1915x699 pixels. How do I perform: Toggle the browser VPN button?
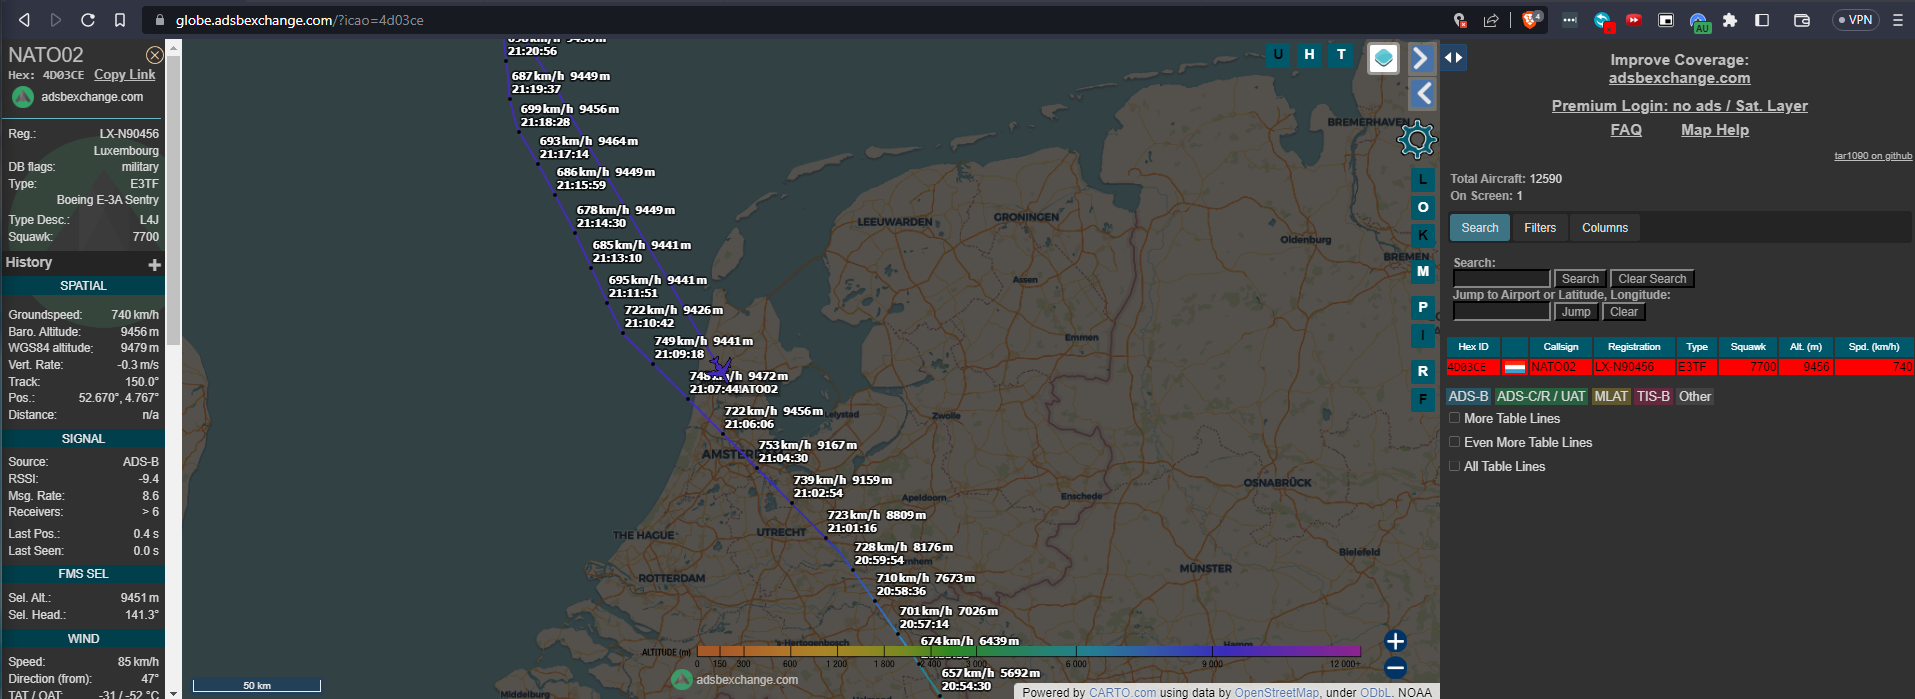pos(1855,20)
